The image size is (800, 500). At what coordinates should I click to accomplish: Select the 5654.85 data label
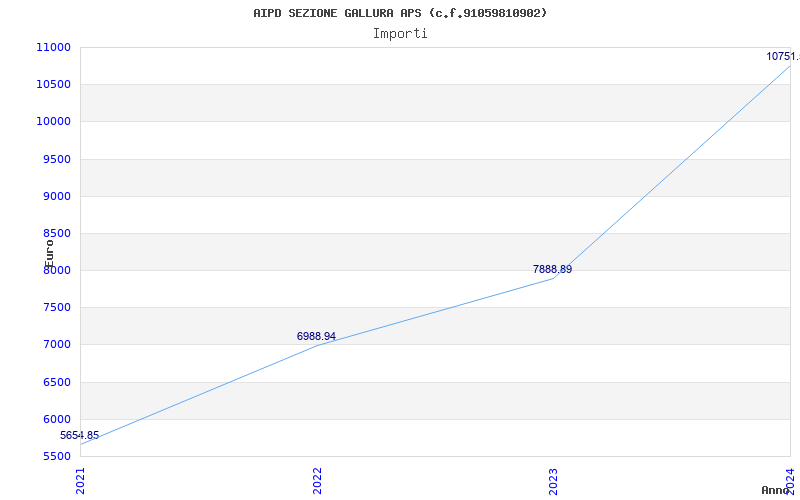coord(80,436)
